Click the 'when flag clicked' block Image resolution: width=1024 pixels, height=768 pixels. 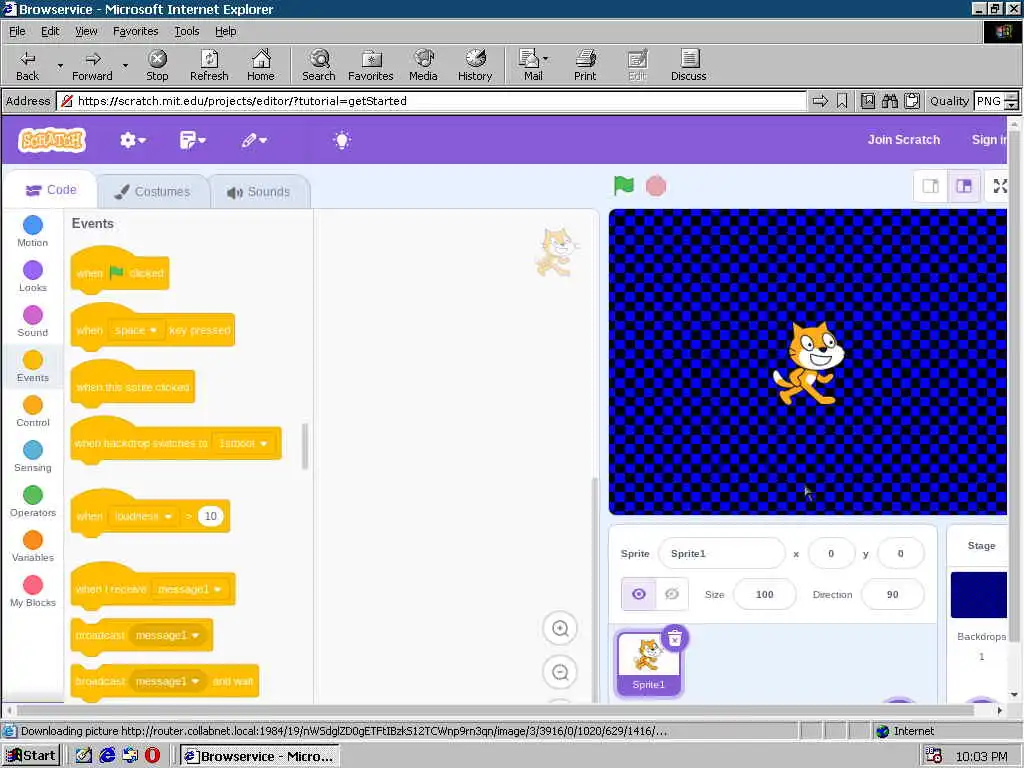[x=120, y=269]
